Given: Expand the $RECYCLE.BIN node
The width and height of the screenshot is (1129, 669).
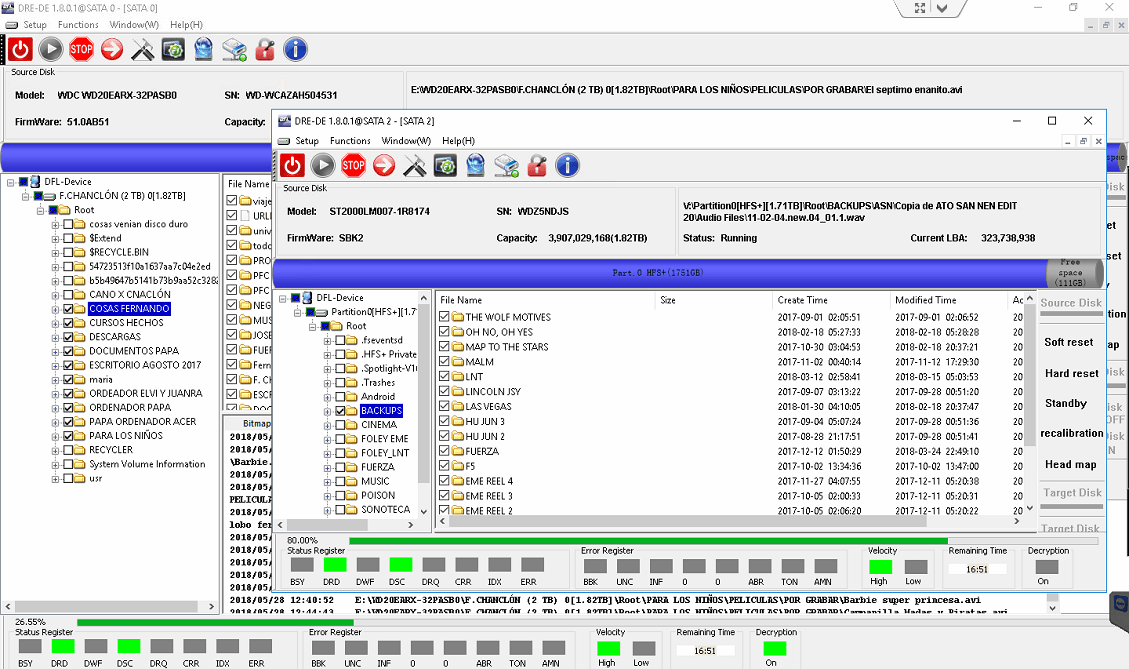Looking at the screenshot, I should (x=55, y=253).
